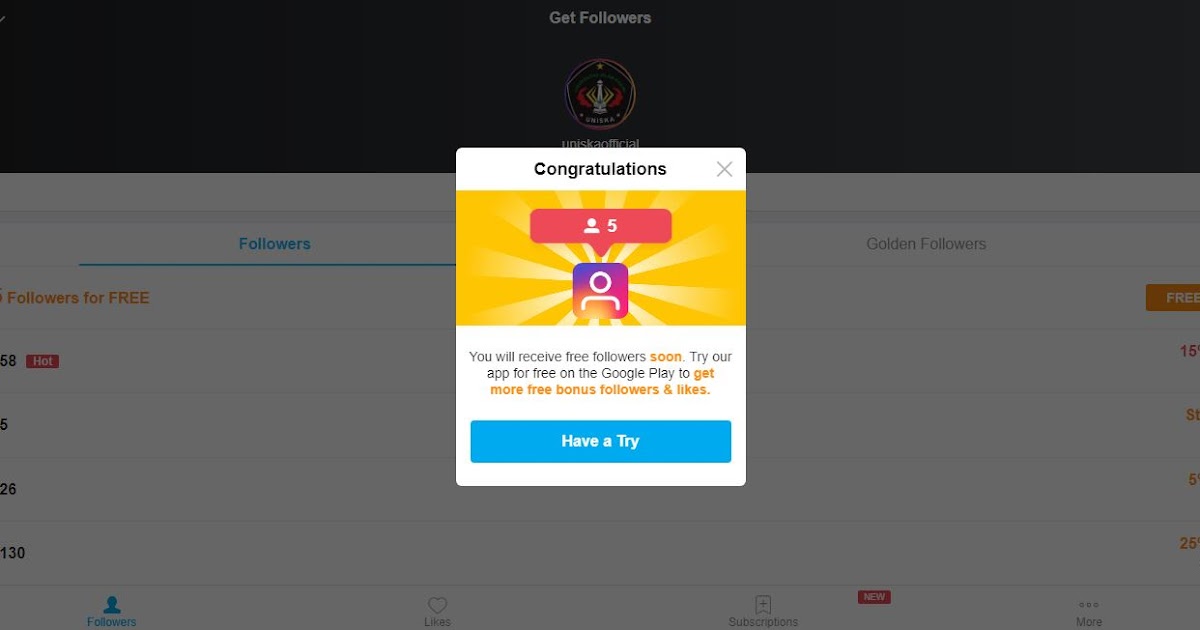The width and height of the screenshot is (1200, 630).
Task: Switch to the Golden Followers tab
Action: (926, 244)
